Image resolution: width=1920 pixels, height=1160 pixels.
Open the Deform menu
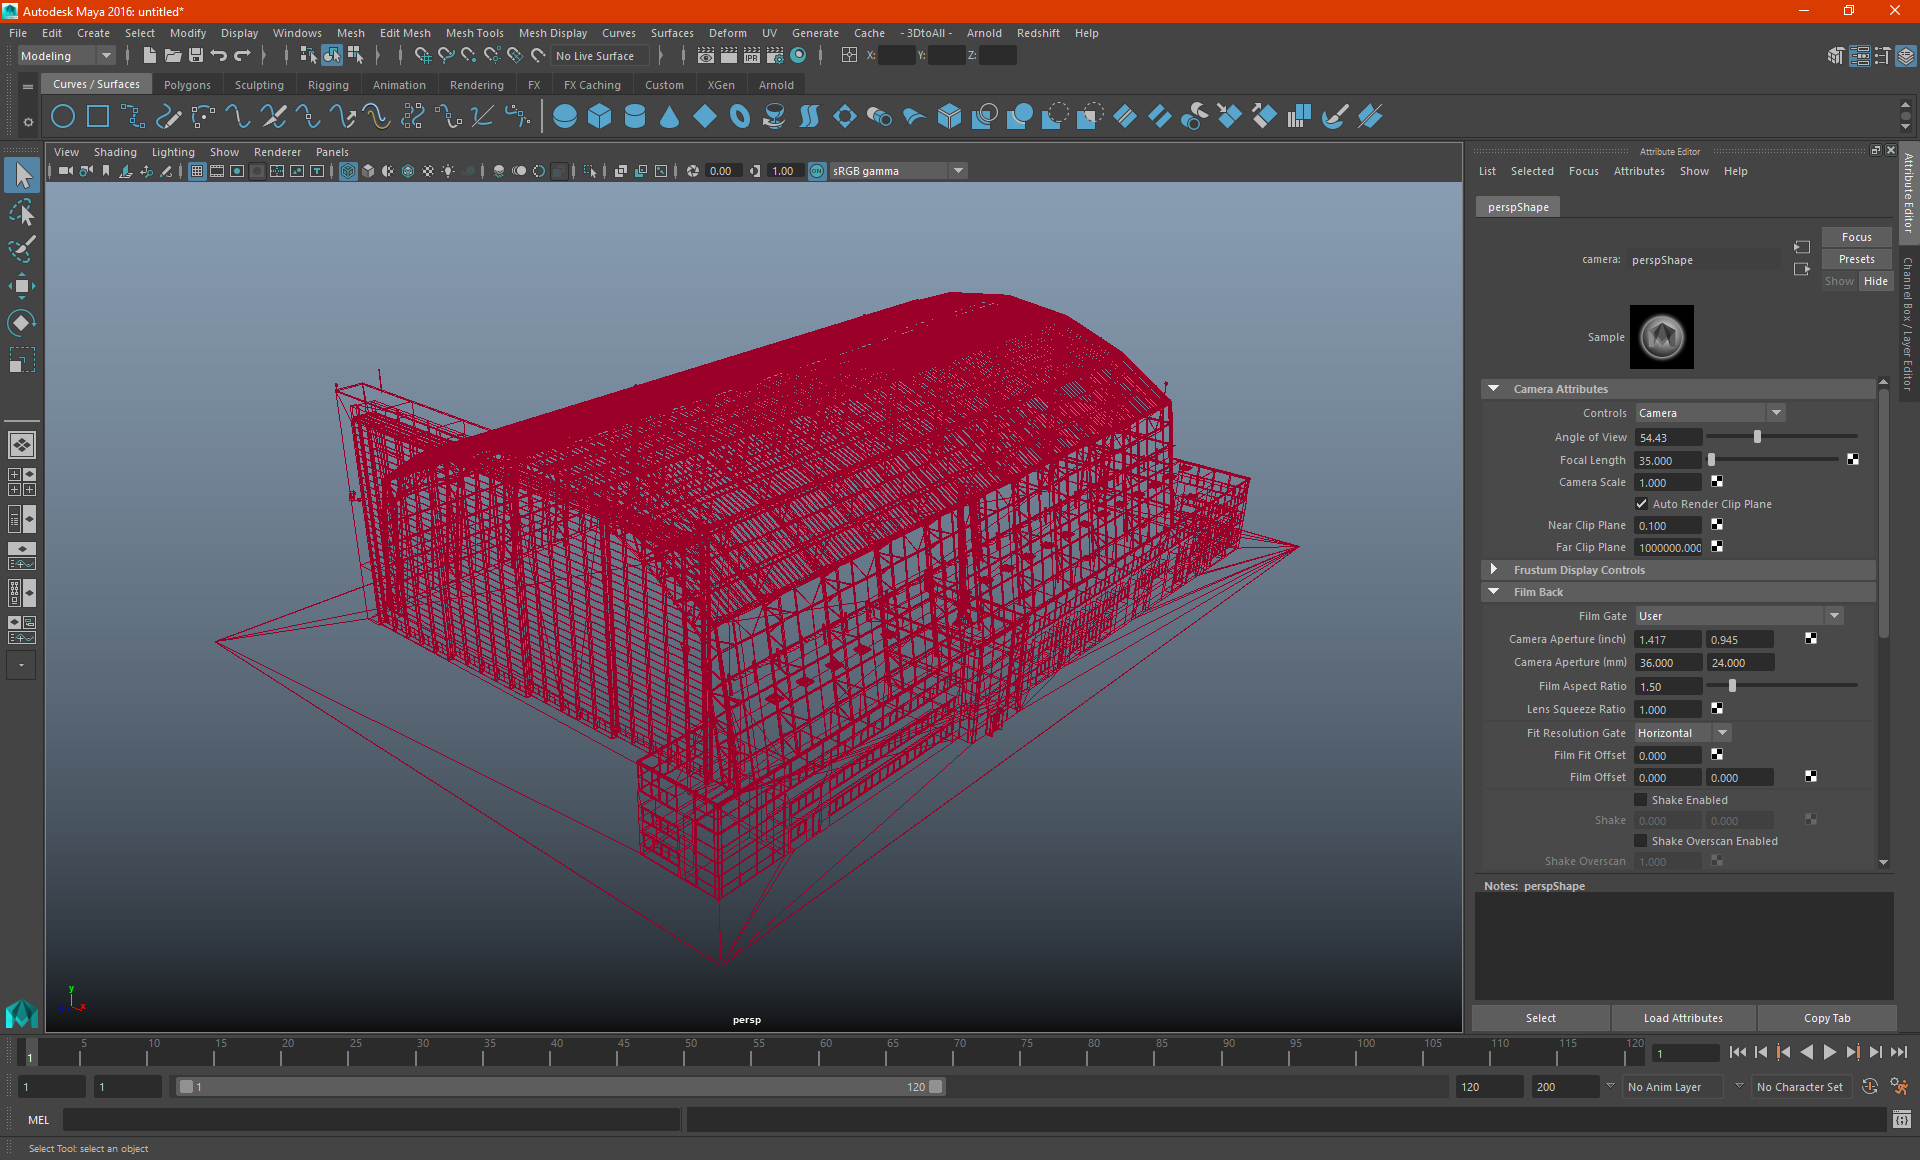(x=728, y=33)
